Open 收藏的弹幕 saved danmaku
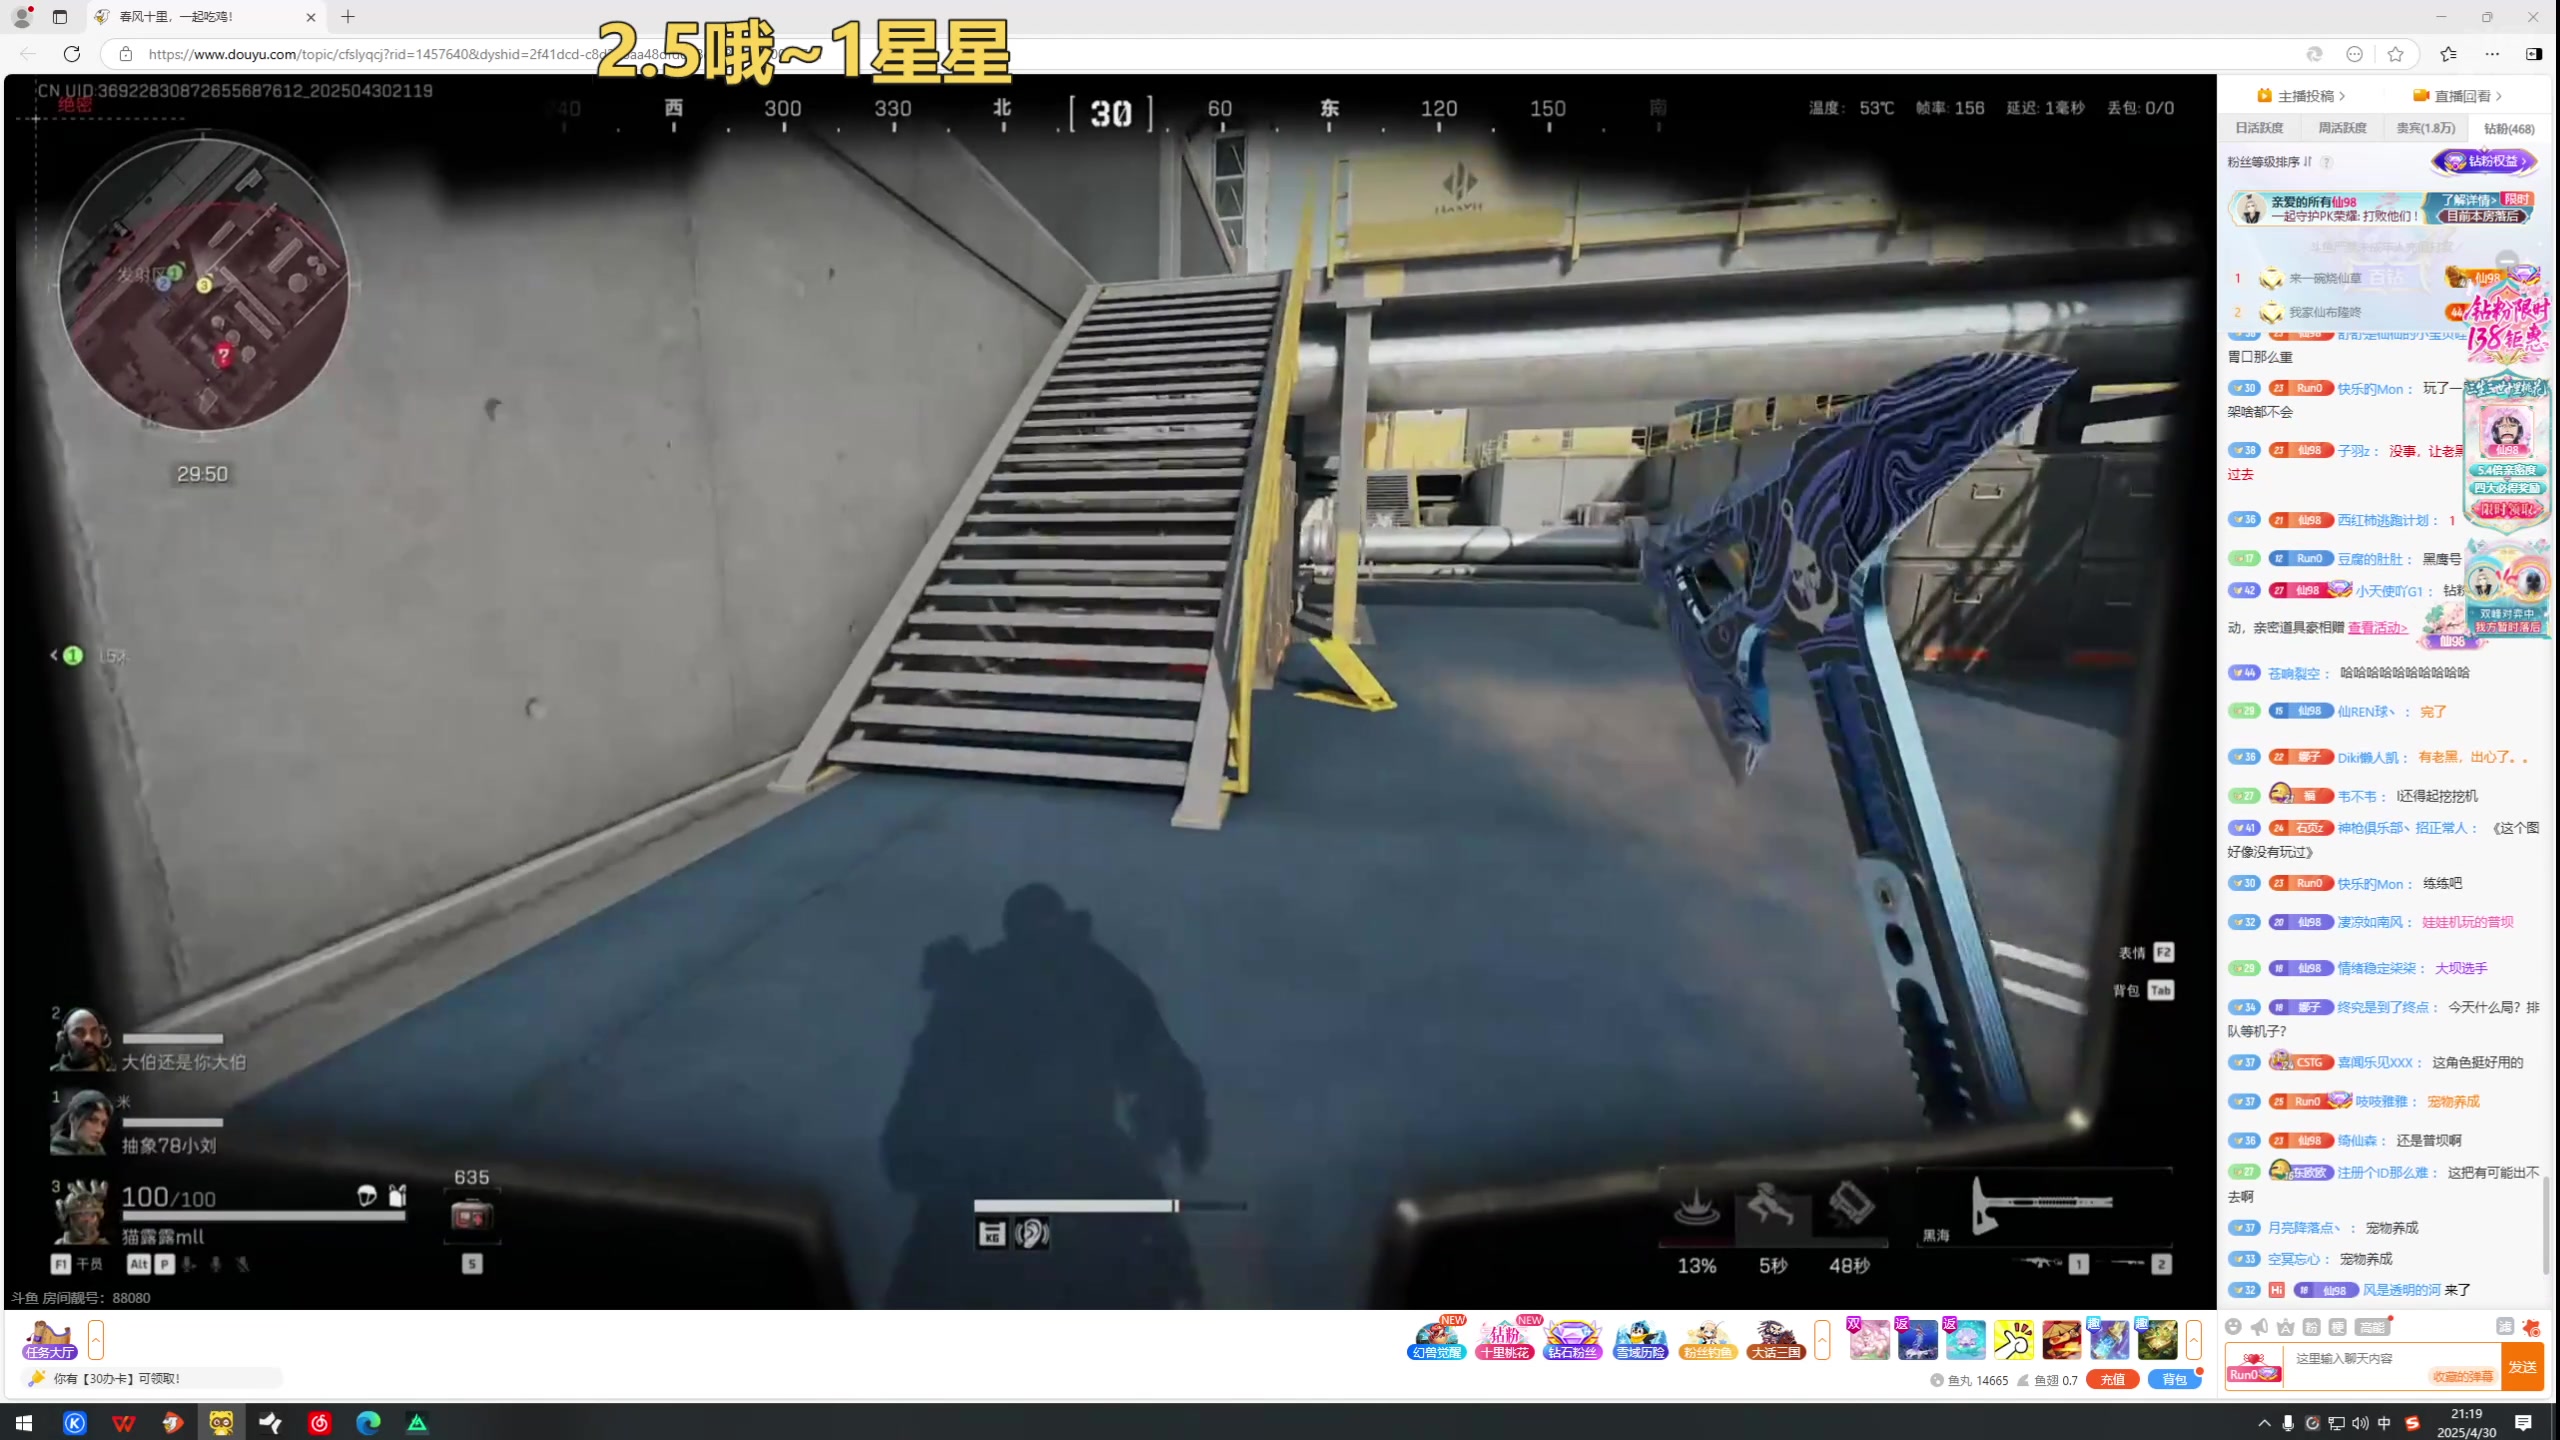The height and width of the screenshot is (1440, 2560). (x=2462, y=1377)
